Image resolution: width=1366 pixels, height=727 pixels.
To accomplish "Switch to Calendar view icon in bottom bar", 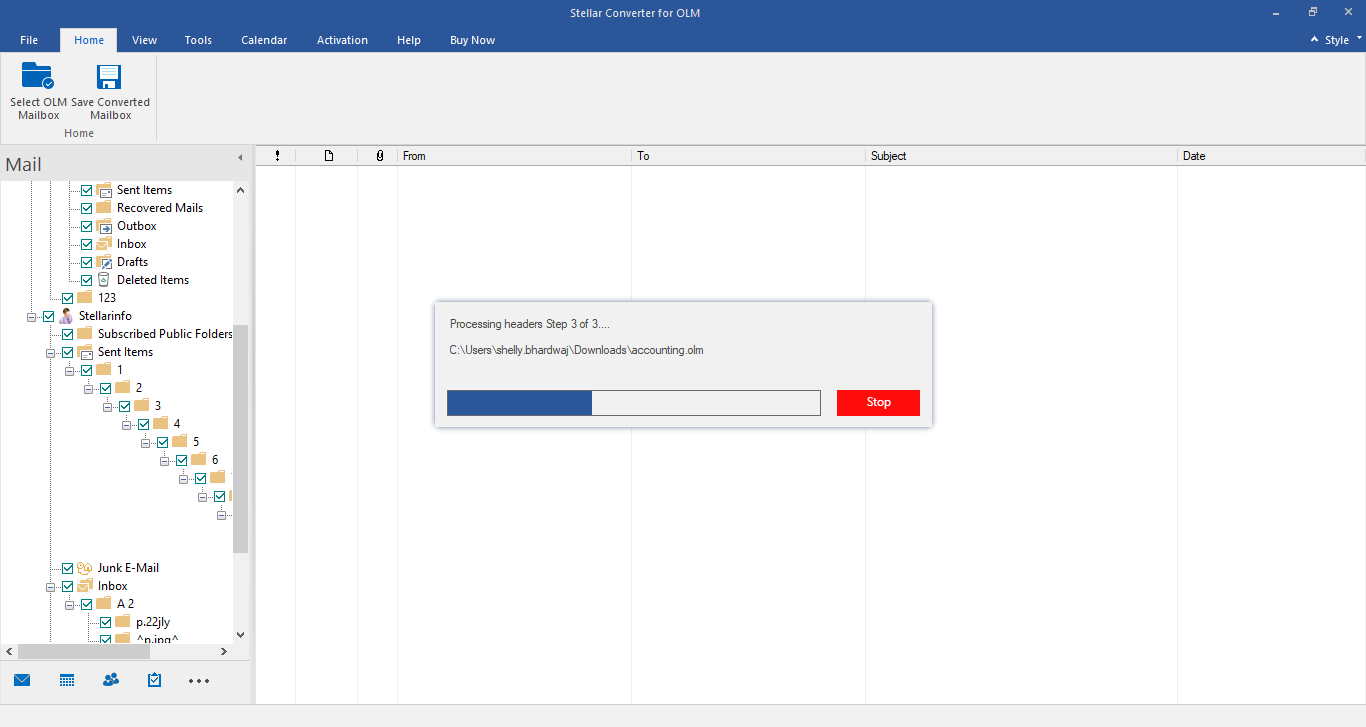I will 67,680.
